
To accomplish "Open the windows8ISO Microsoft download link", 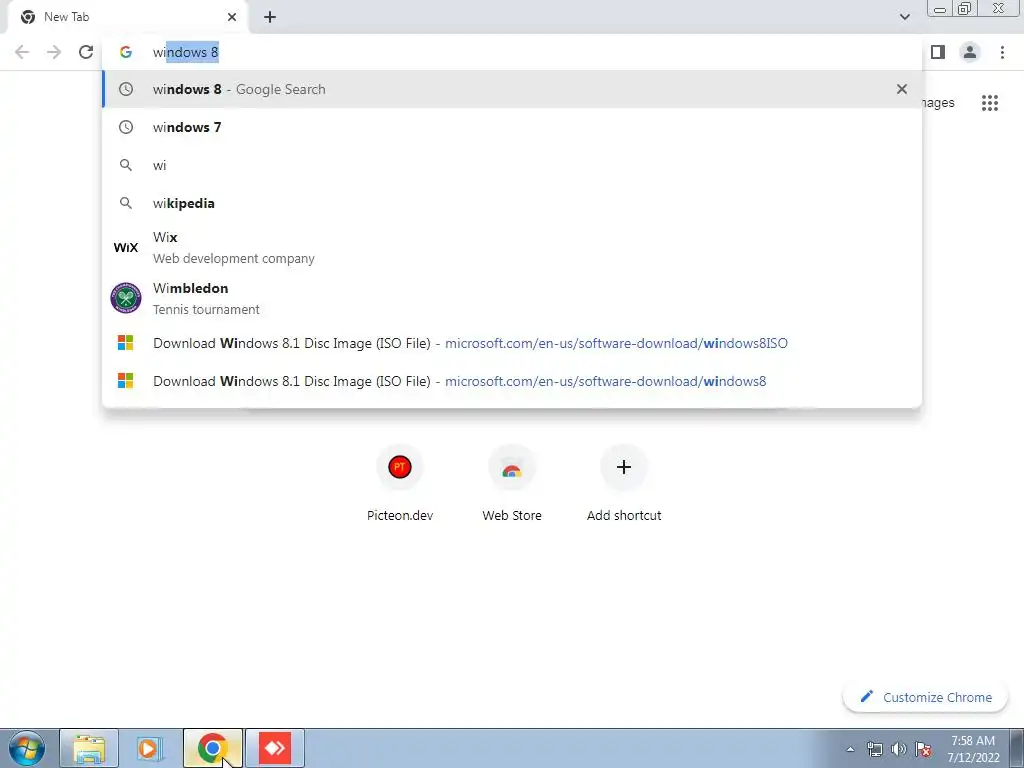I will click(512, 343).
